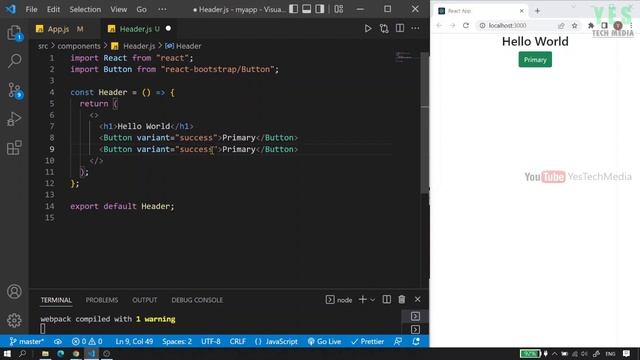The image size is (640, 360).
Task: Select the OUTPUT panel tab
Action: point(144,300)
